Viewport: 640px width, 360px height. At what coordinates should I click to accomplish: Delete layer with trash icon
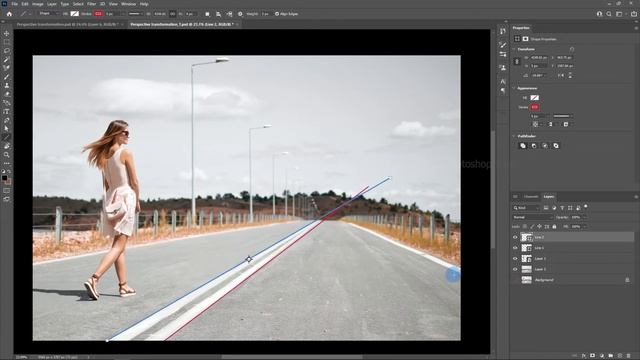click(629, 356)
